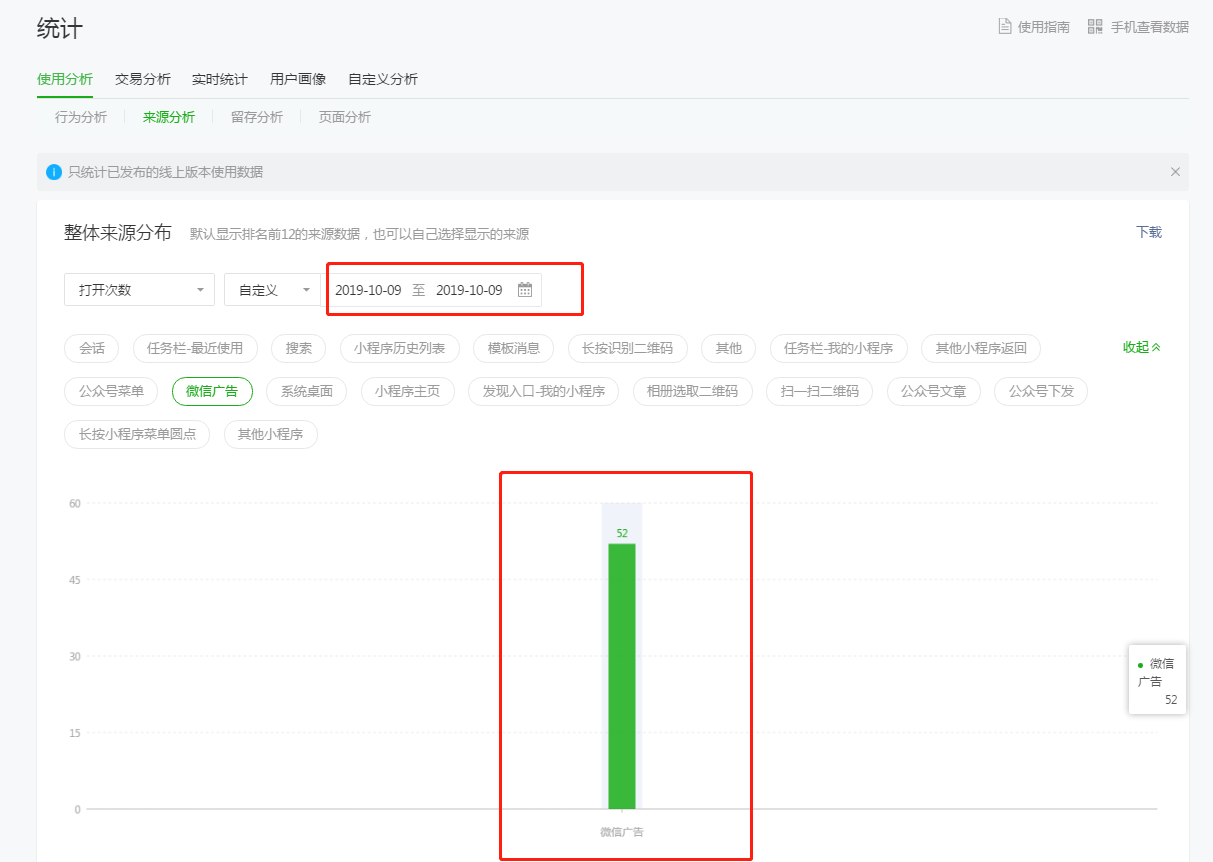1213x862 pixels.
Task: Click the end date 2019-10-09 field
Action: click(469, 290)
